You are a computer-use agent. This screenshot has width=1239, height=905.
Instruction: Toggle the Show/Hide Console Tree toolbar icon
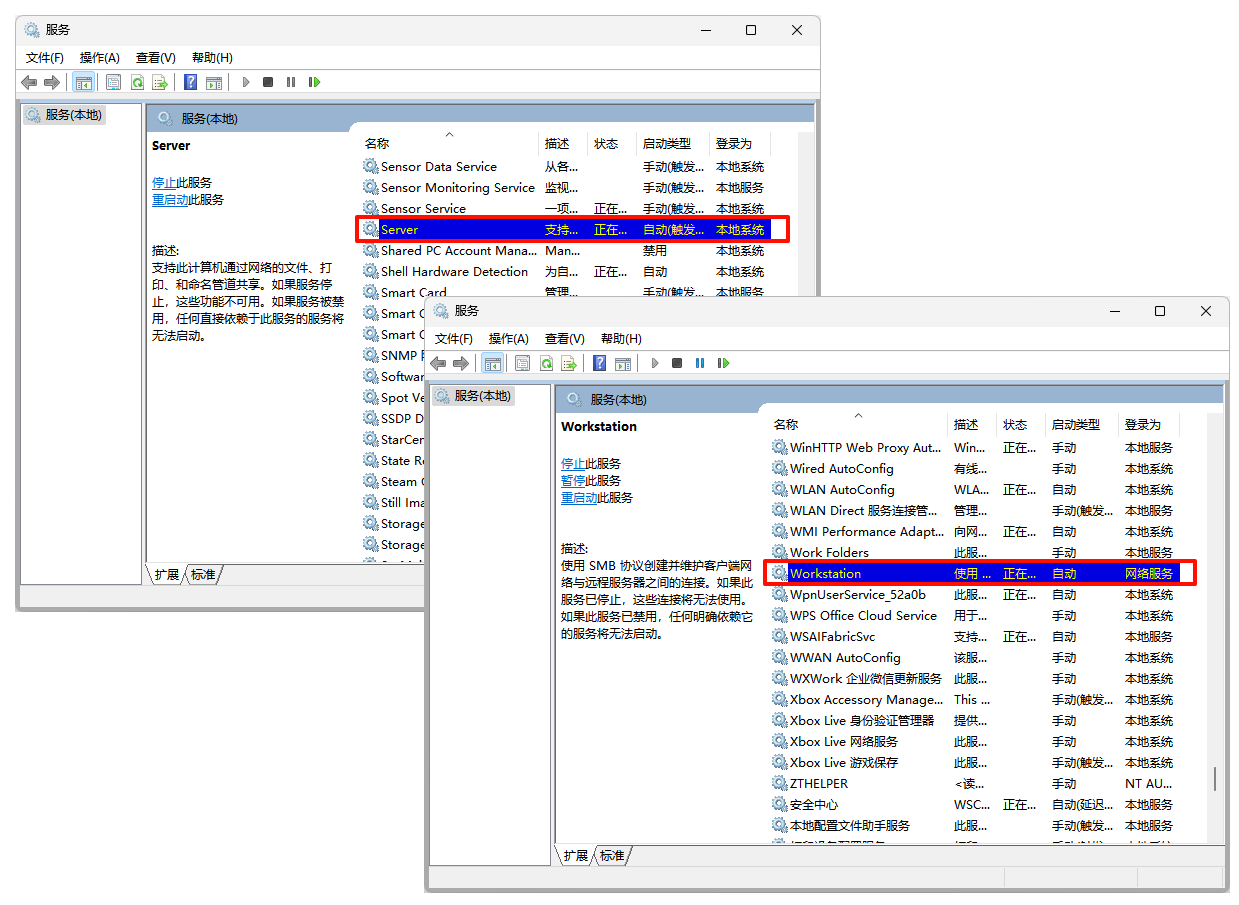click(x=84, y=82)
